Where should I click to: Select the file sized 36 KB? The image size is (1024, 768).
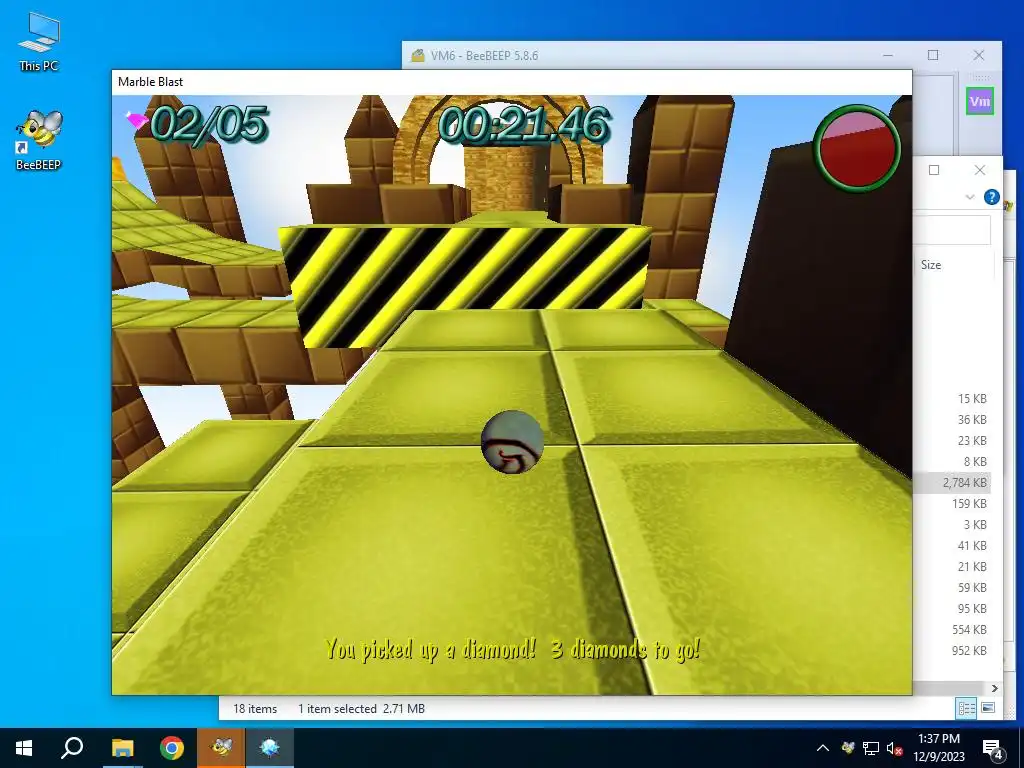pyautogui.click(x=972, y=419)
